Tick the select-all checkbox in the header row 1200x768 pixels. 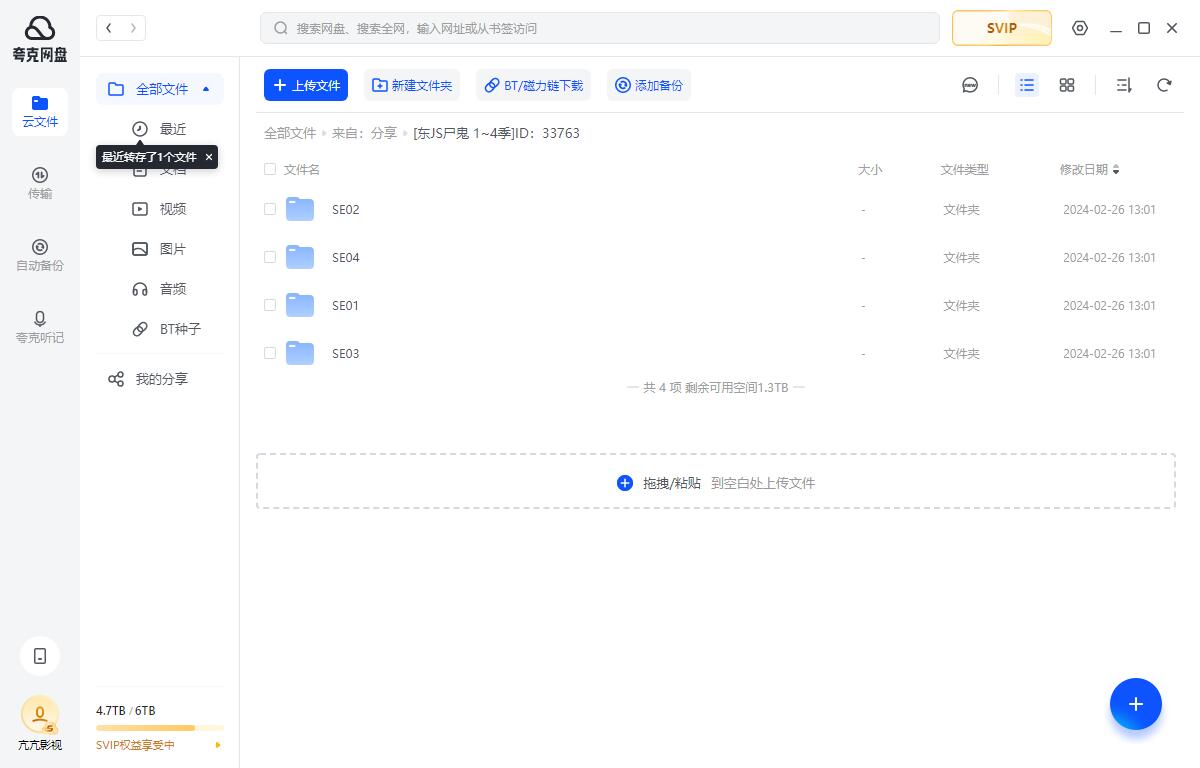pyautogui.click(x=270, y=169)
